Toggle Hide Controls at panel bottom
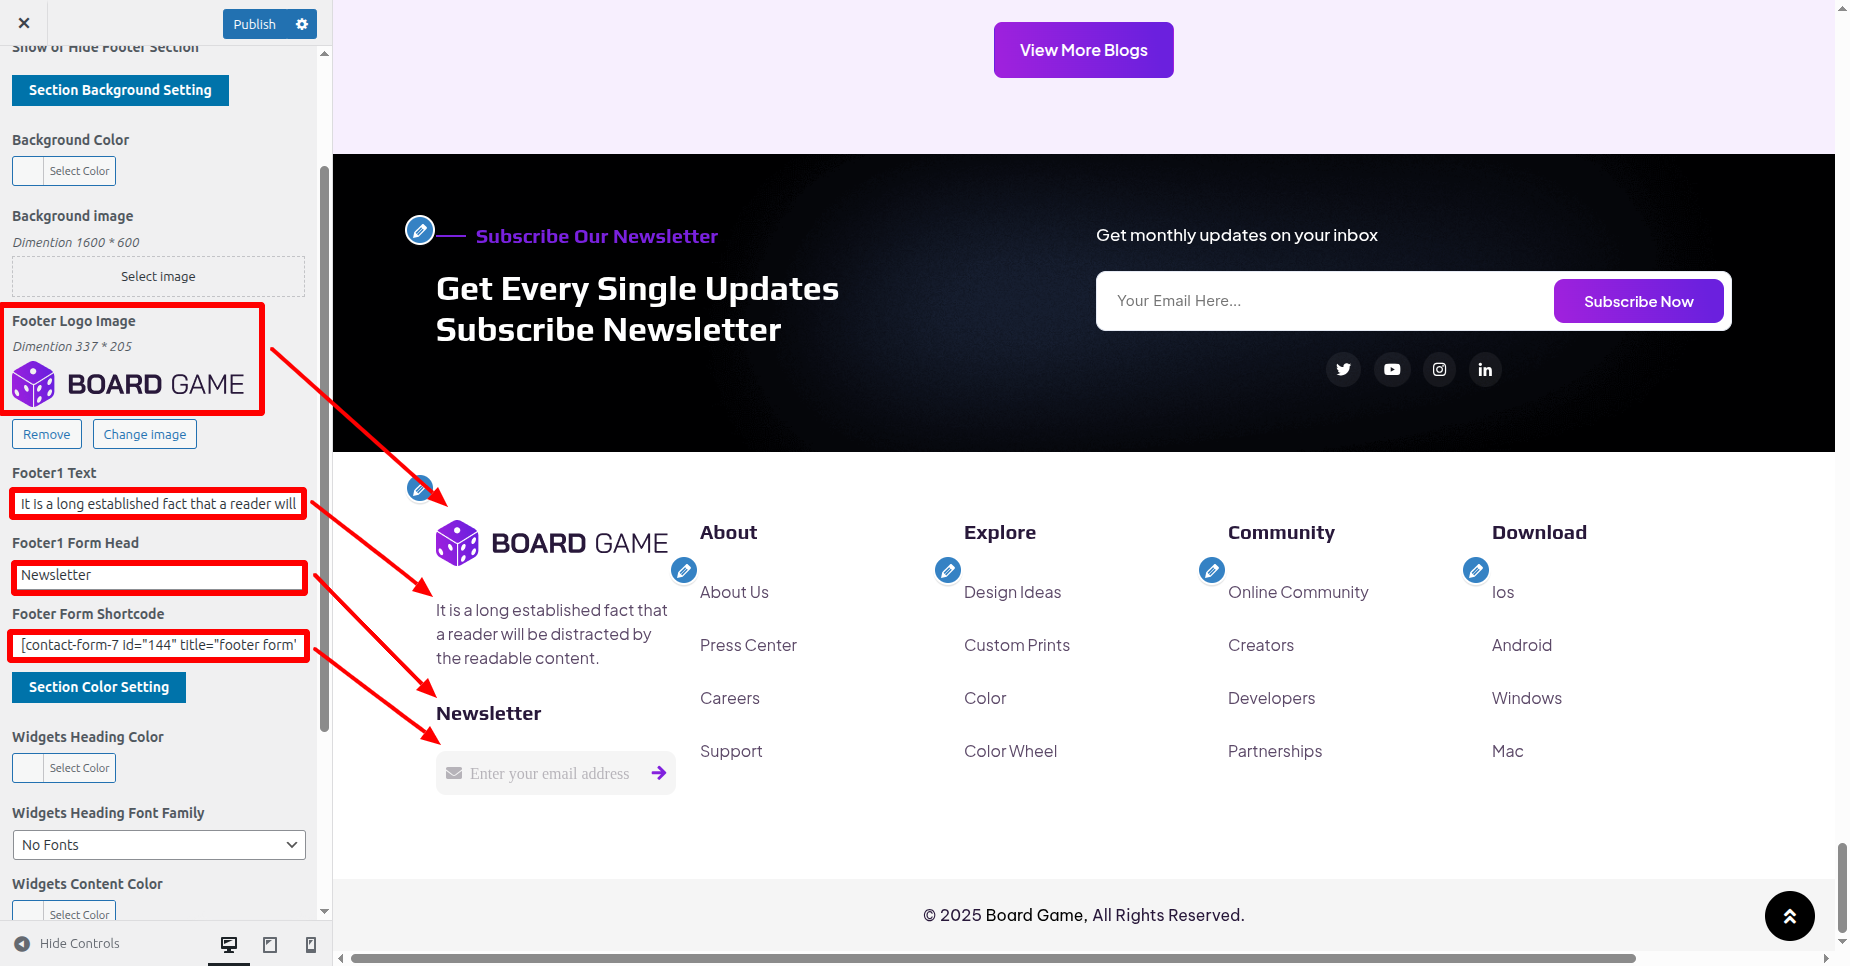 click(x=66, y=943)
